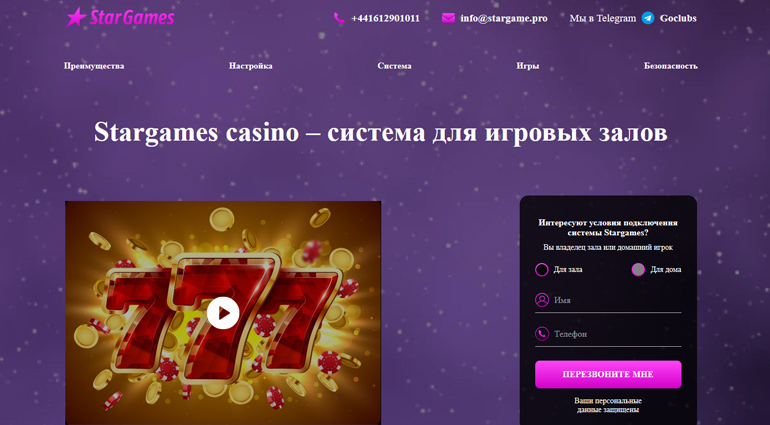
Task: Click the person icon beside Имя field
Action: (x=542, y=300)
